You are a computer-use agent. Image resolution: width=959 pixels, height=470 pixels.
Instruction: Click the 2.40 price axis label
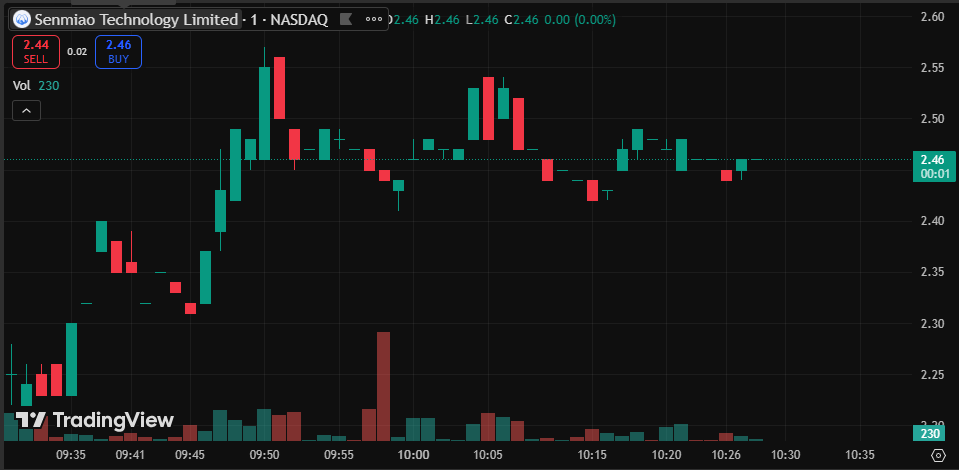933,221
